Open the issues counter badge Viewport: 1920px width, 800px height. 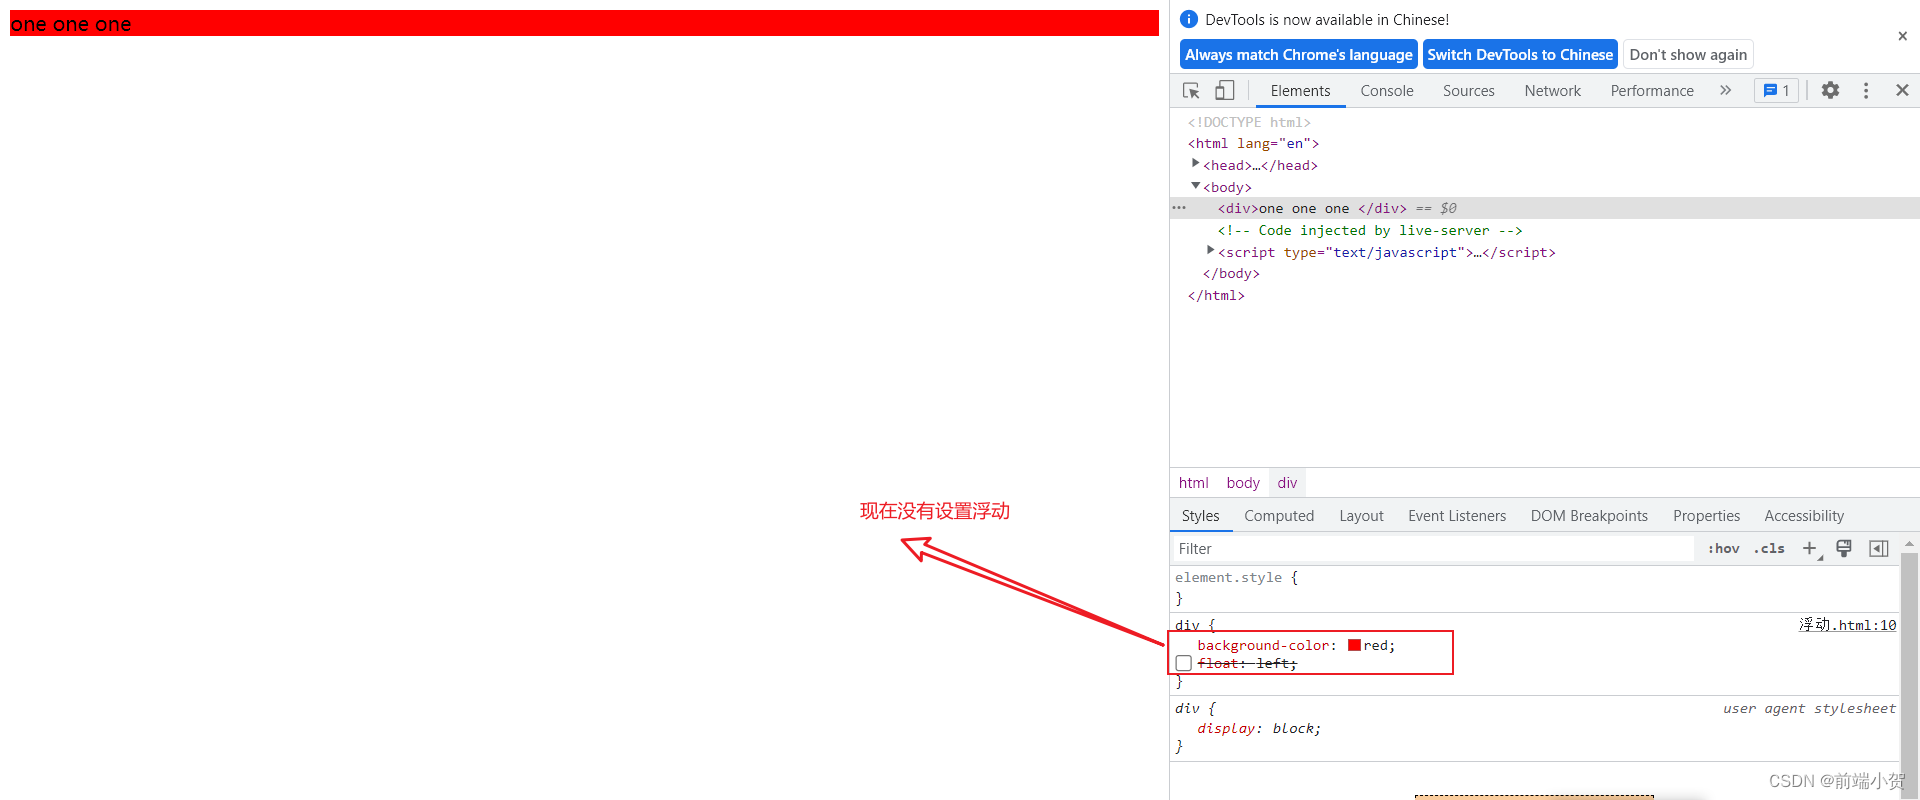click(1777, 91)
